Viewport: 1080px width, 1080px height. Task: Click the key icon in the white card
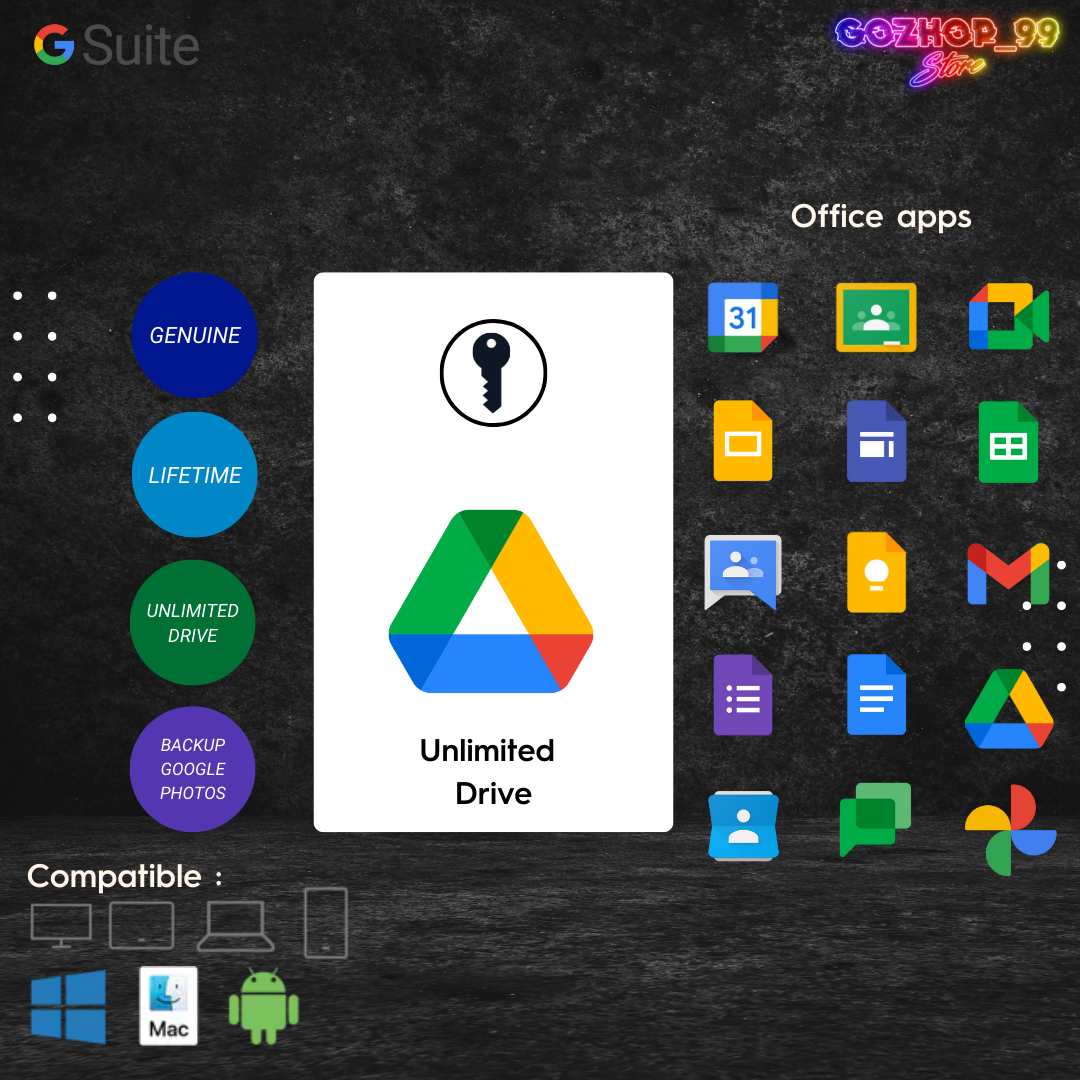pos(493,373)
